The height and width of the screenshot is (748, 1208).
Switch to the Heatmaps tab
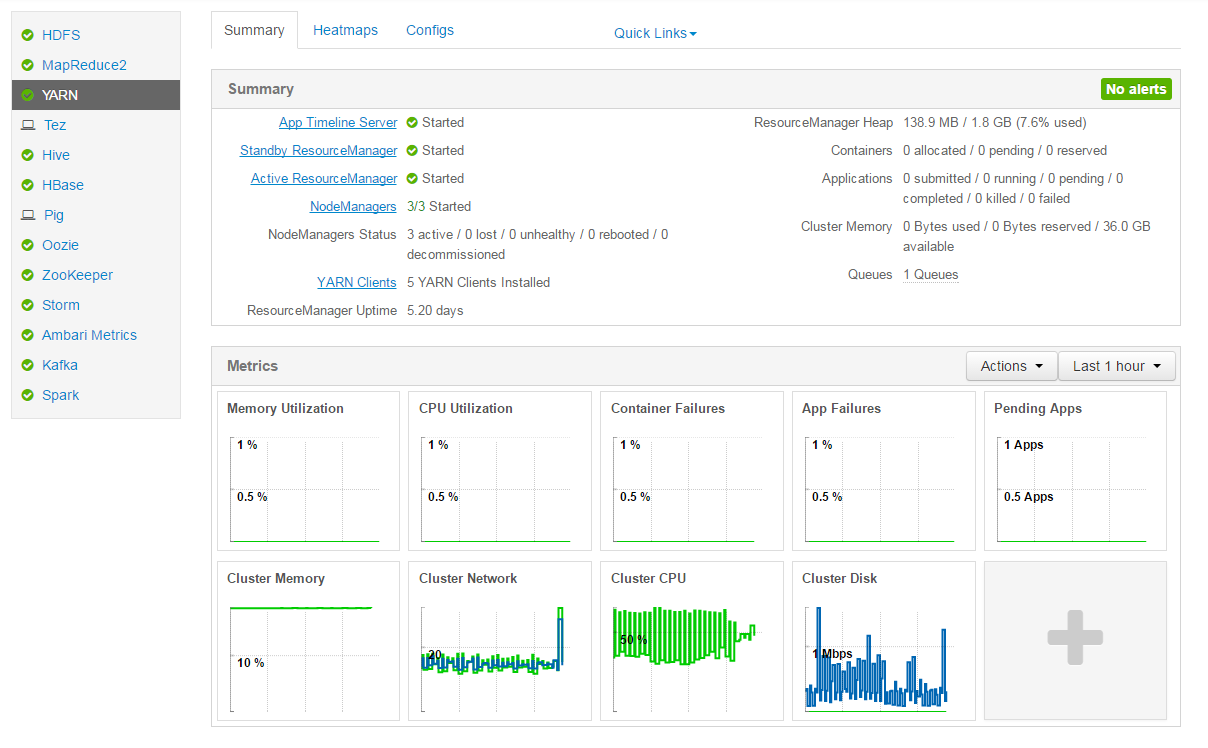(345, 30)
